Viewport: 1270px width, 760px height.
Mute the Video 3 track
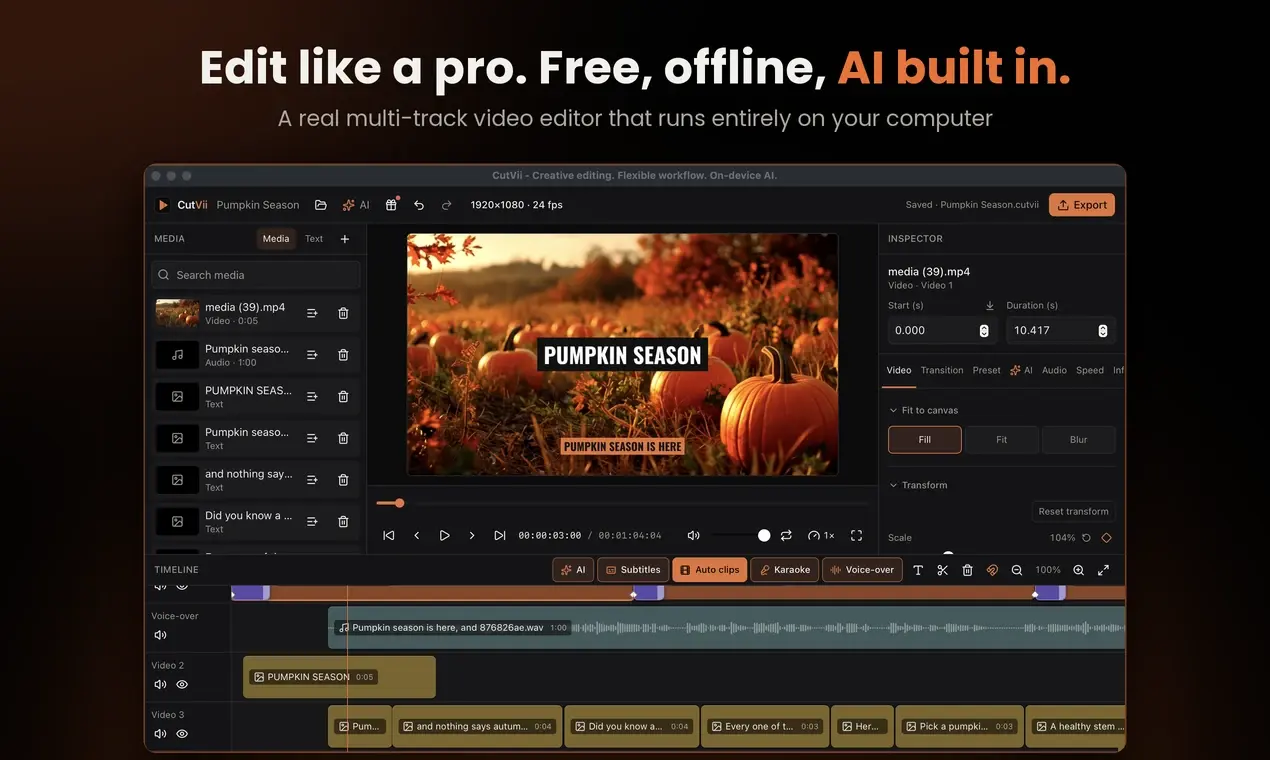pyautogui.click(x=160, y=734)
